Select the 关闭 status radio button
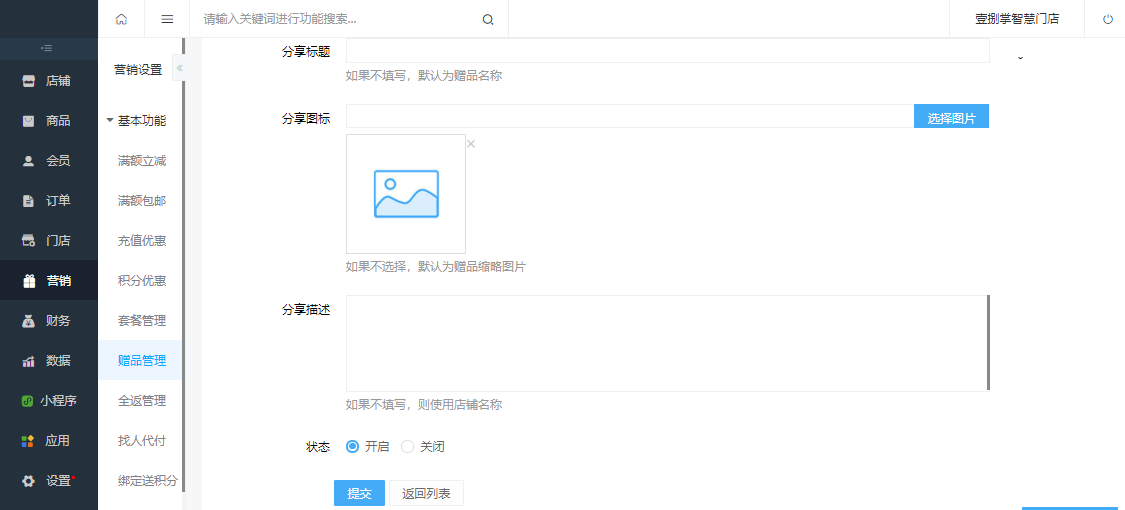The height and width of the screenshot is (510, 1125). tap(408, 446)
